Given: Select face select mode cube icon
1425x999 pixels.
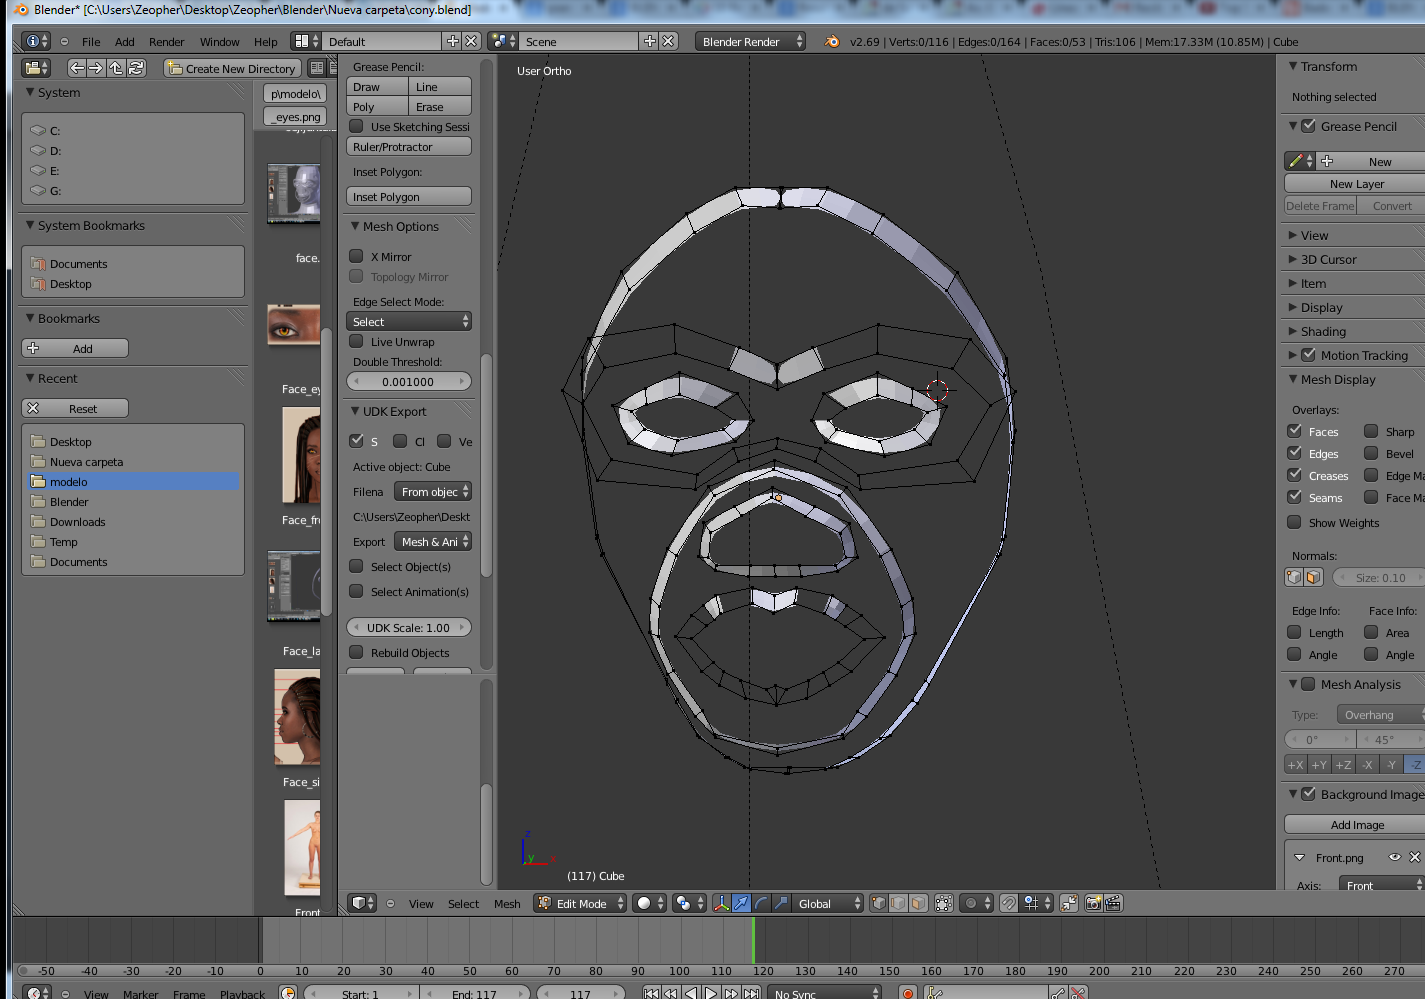Looking at the screenshot, I should click(918, 903).
